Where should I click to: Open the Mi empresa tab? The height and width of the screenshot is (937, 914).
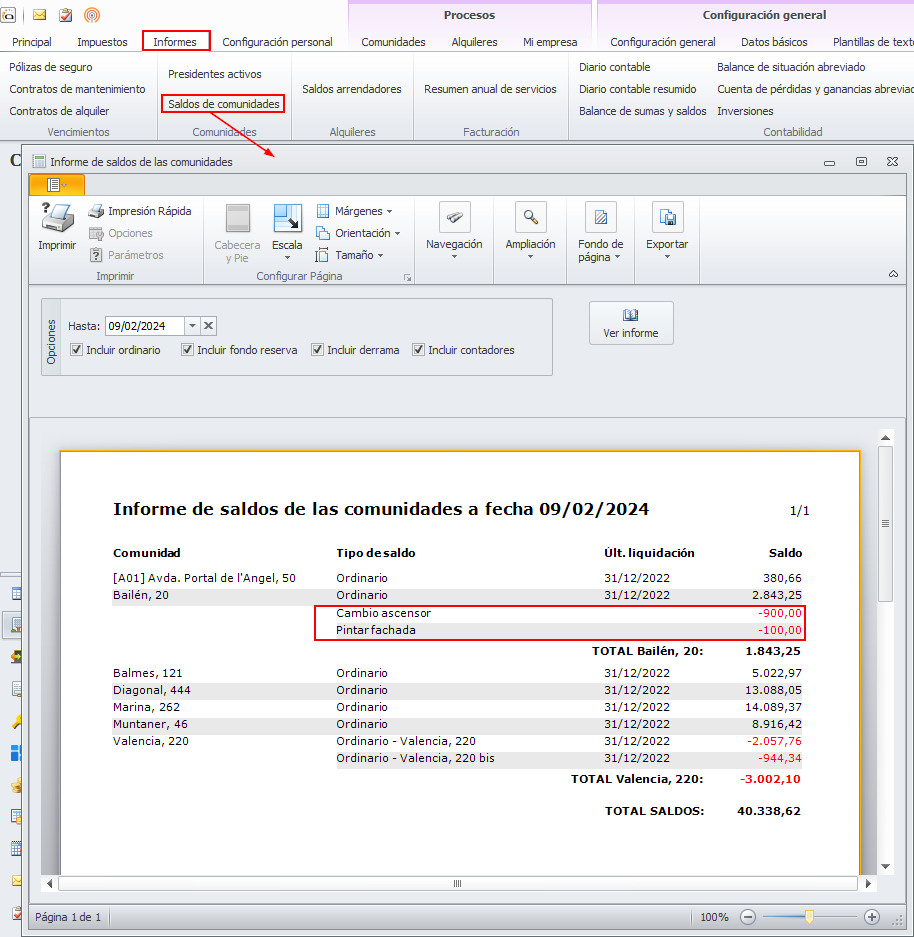point(550,42)
